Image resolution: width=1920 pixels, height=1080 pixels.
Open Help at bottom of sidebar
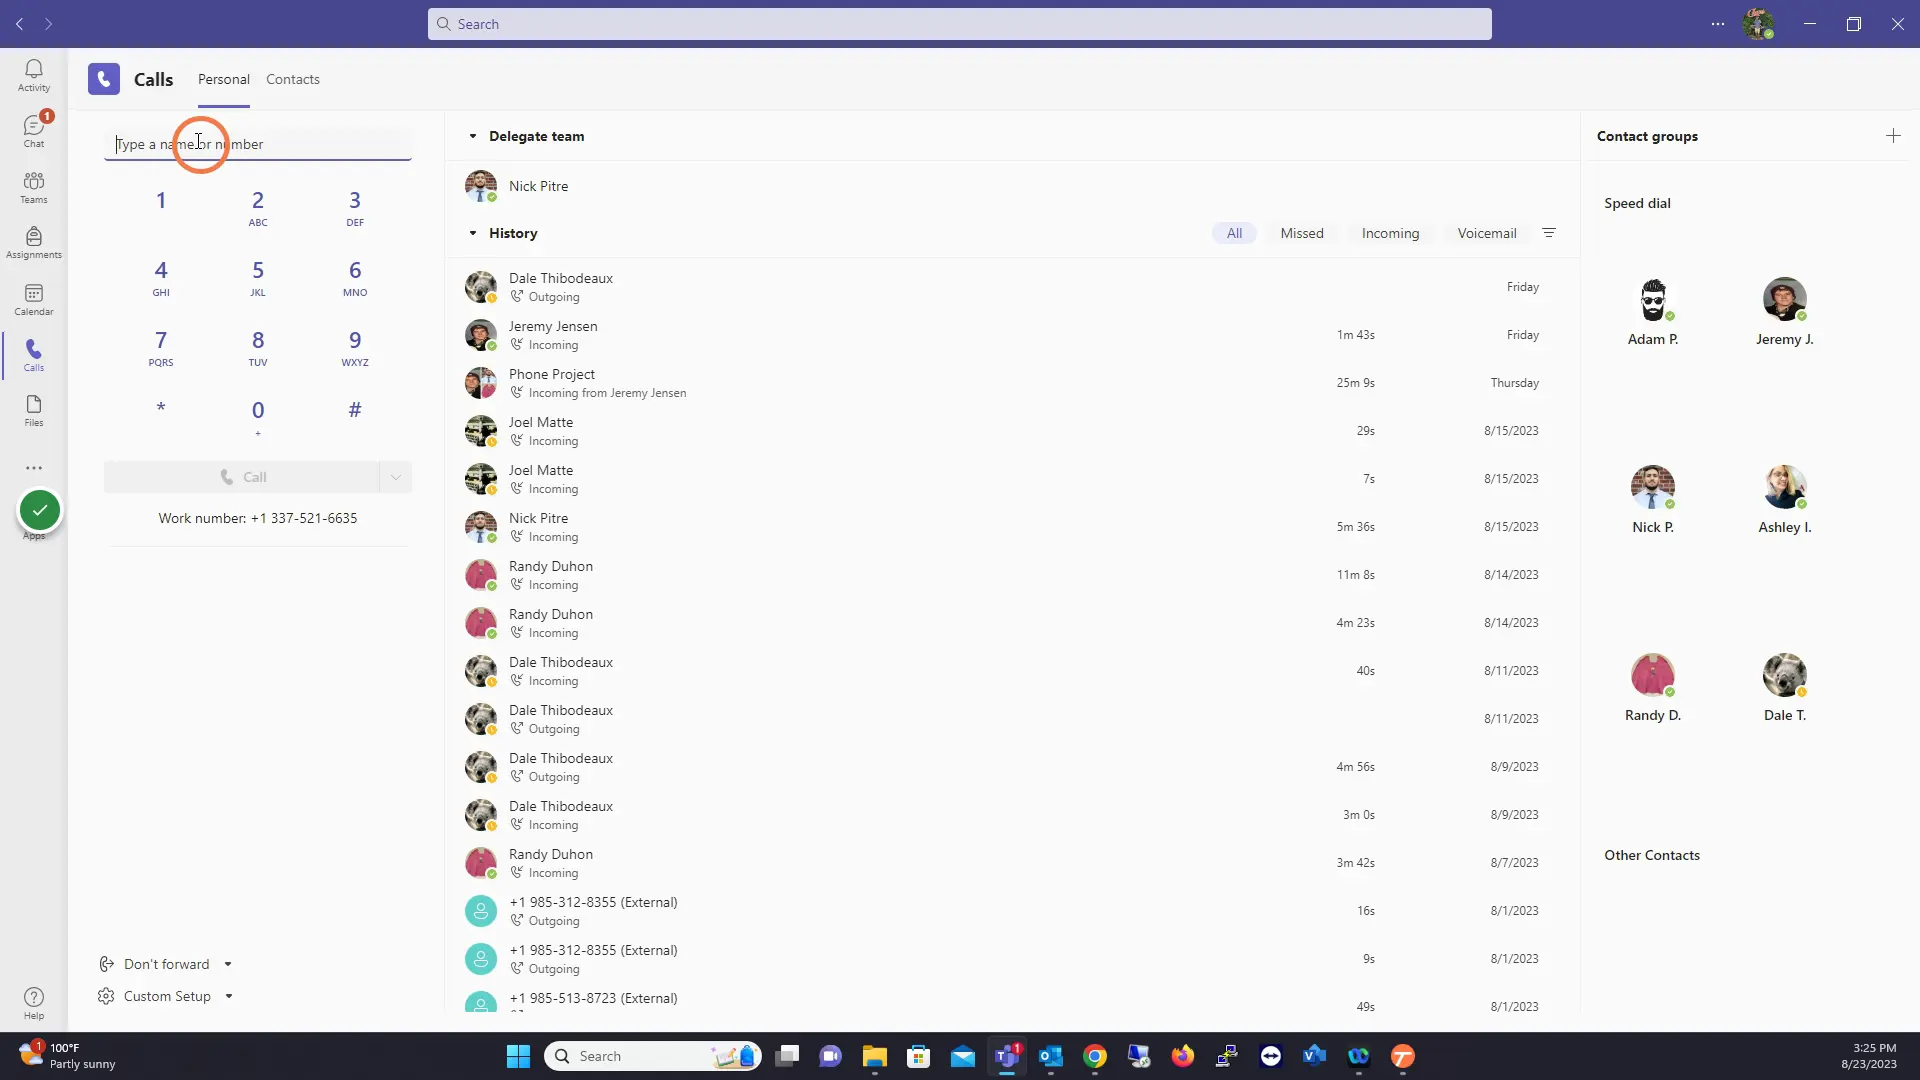pos(34,1003)
